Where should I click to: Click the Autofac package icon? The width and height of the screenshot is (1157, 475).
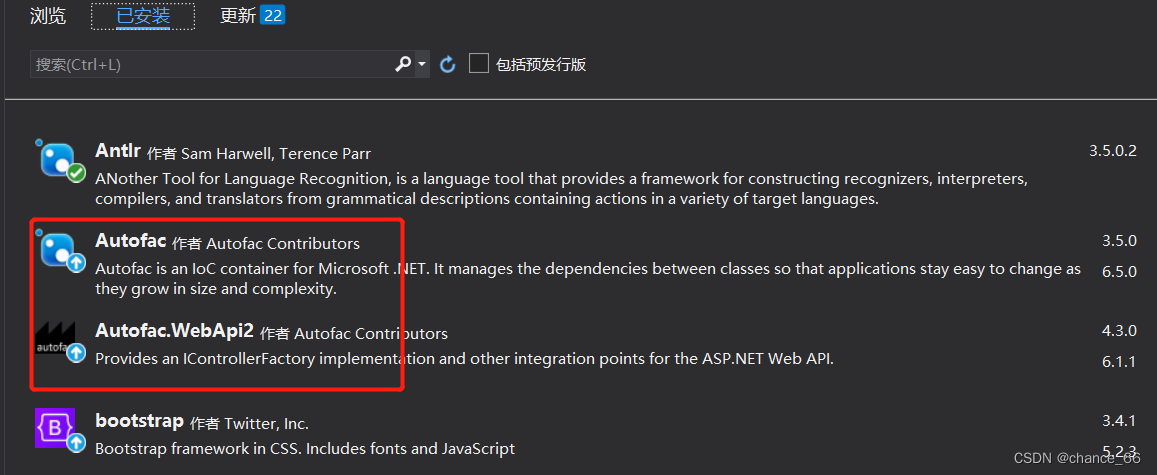tap(61, 251)
